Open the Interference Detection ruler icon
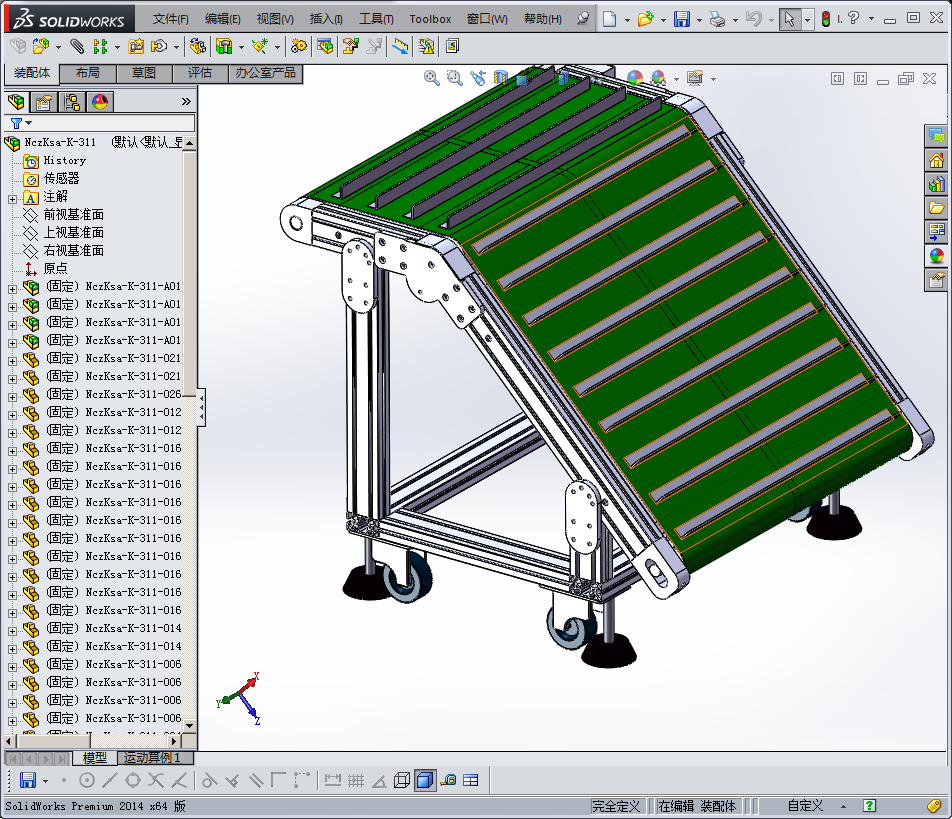The width and height of the screenshot is (952, 819). [400, 46]
